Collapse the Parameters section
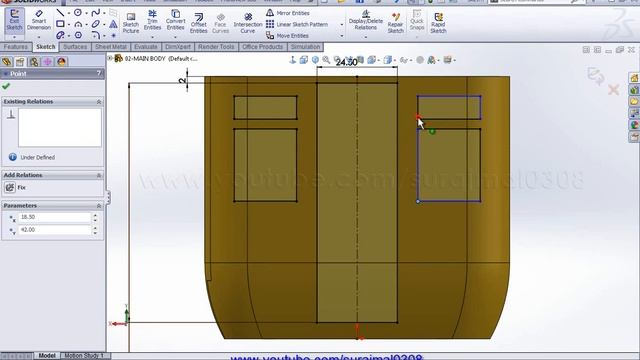This screenshot has height=360, width=640. [x=99, y=206]
